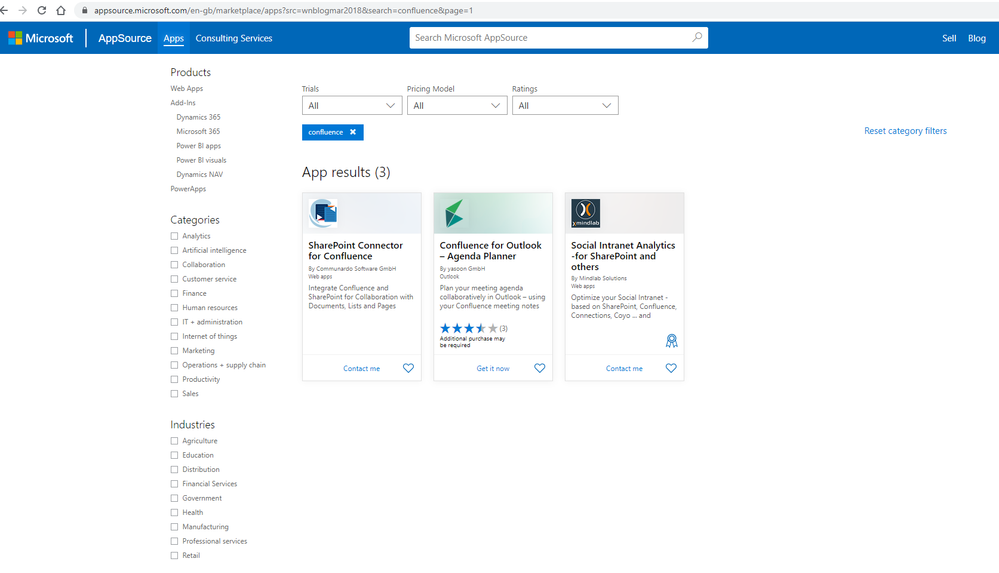
Task: Click Reset category filters
Action: click(x=905, y=131)
